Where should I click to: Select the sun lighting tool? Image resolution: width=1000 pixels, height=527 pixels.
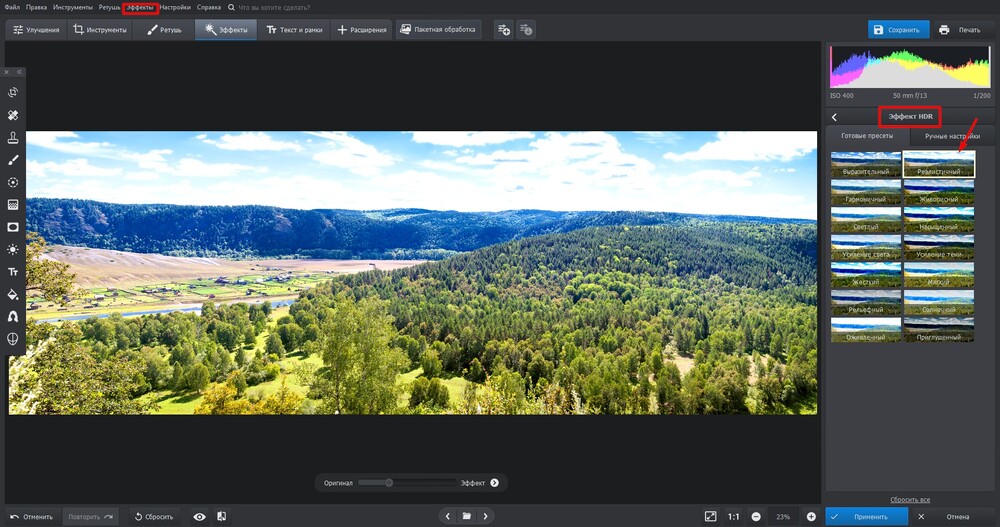[x=13, y=249]
